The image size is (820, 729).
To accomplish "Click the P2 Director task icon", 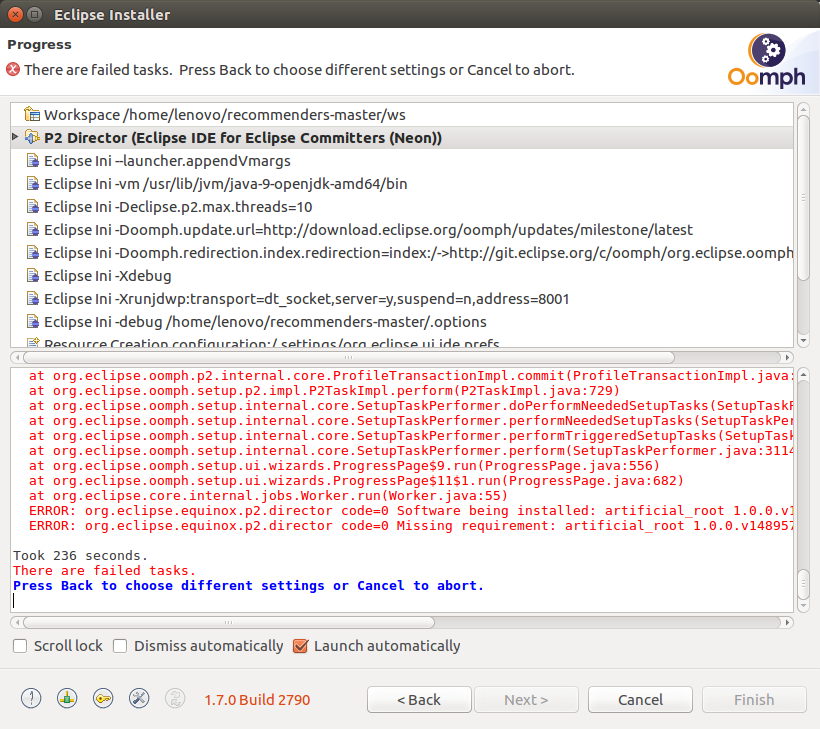I will (32, 137).
